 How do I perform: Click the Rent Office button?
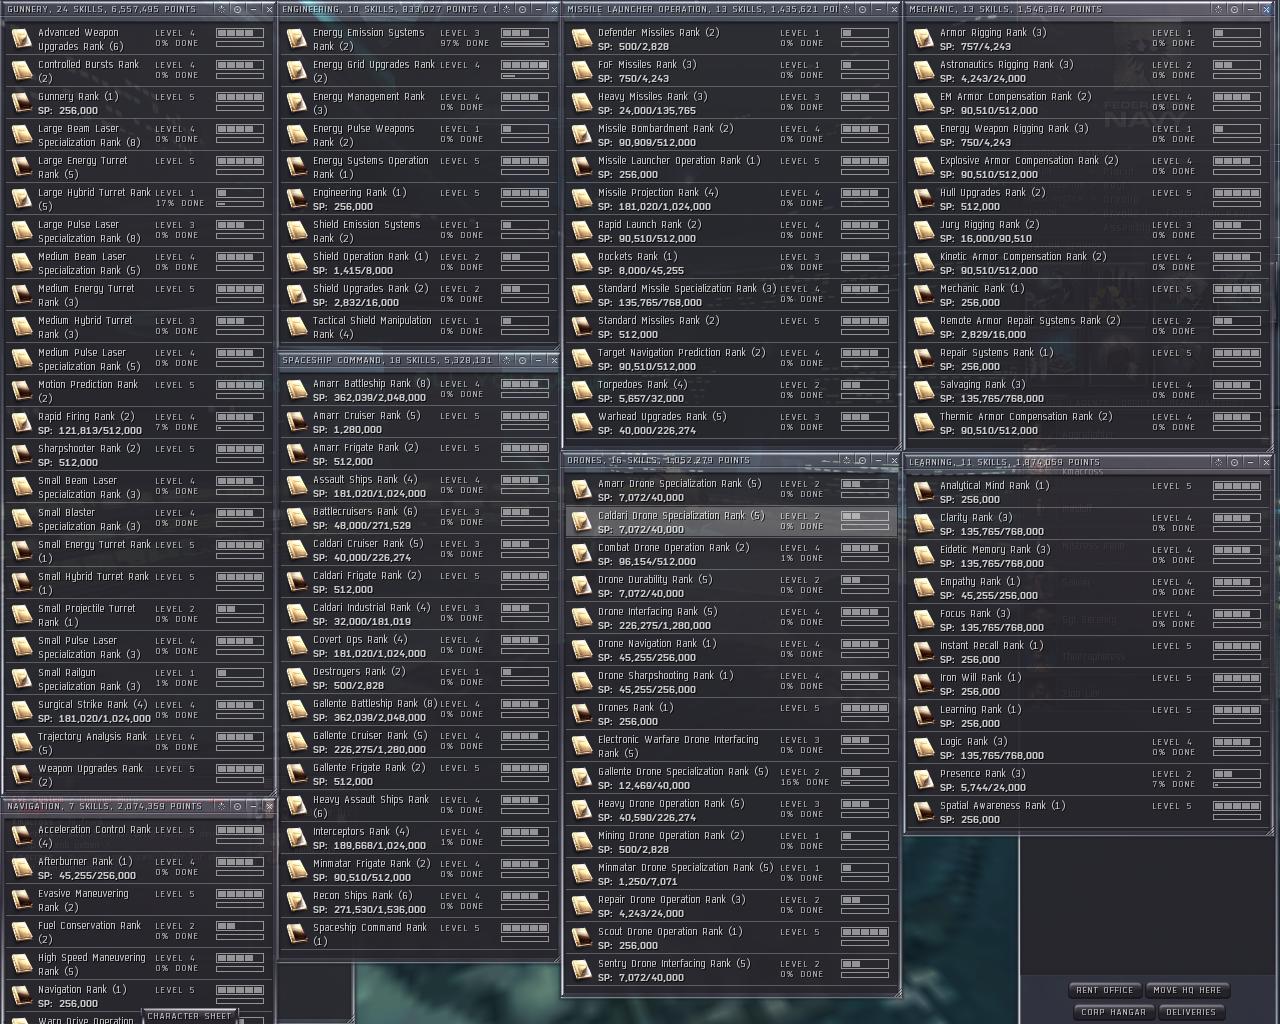1104,990
